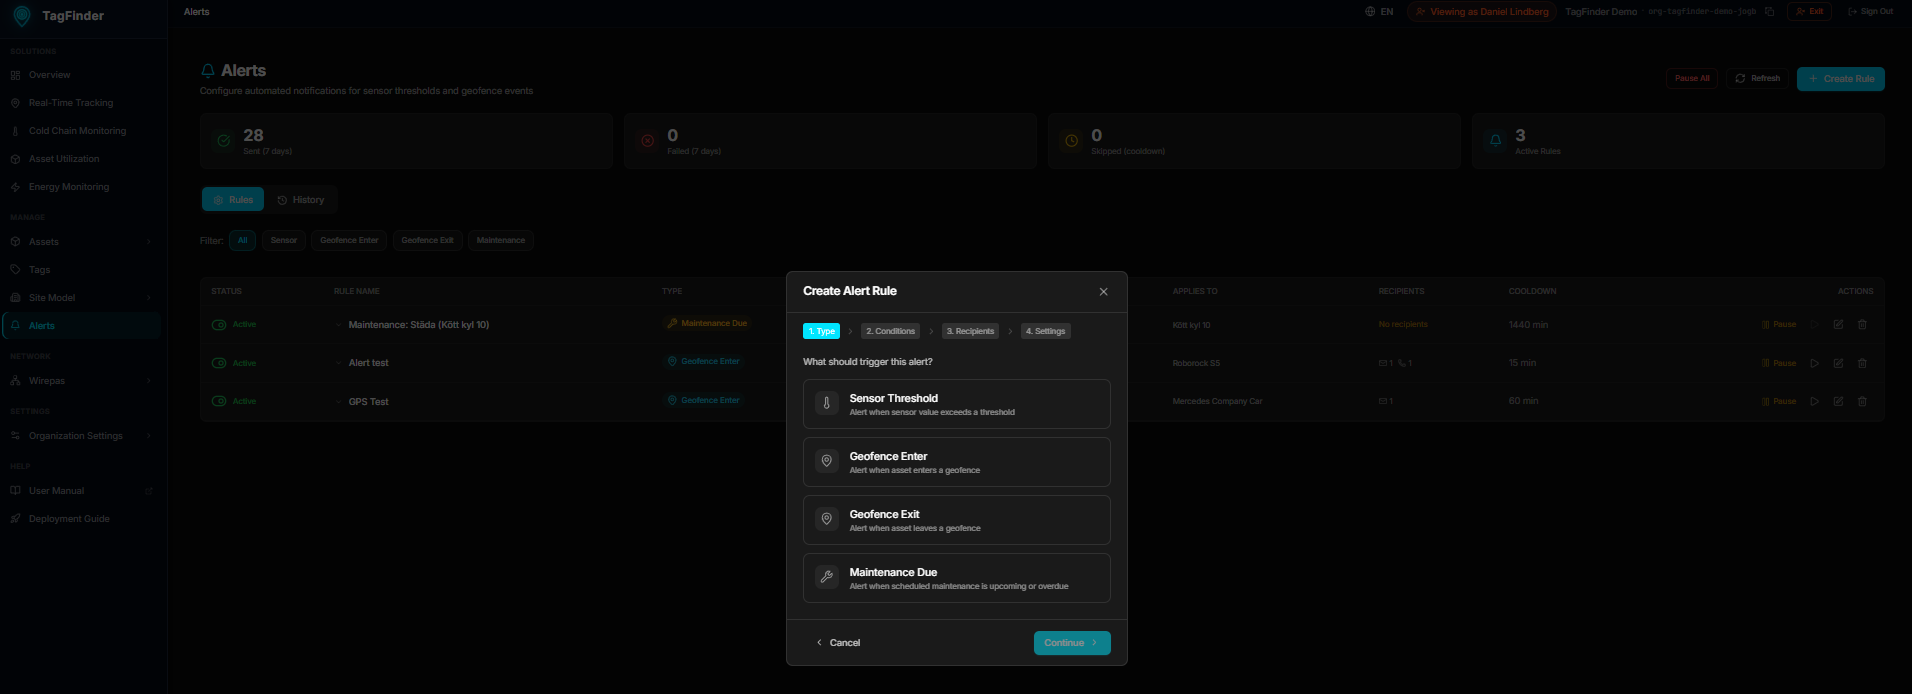Open Overview in the sidebar
The height and width of the screenshot is (694, 1912).
(80, 75)
